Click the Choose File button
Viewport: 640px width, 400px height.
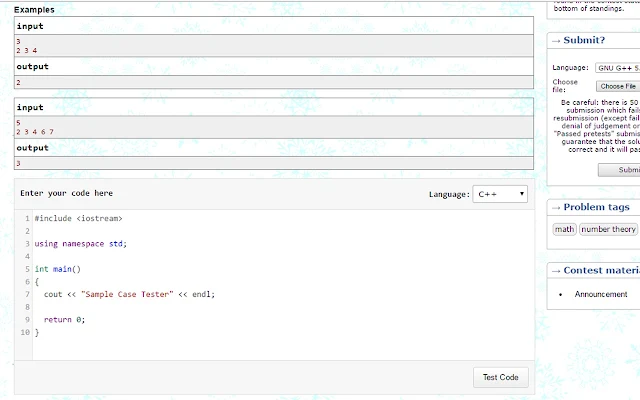[618, 86]
